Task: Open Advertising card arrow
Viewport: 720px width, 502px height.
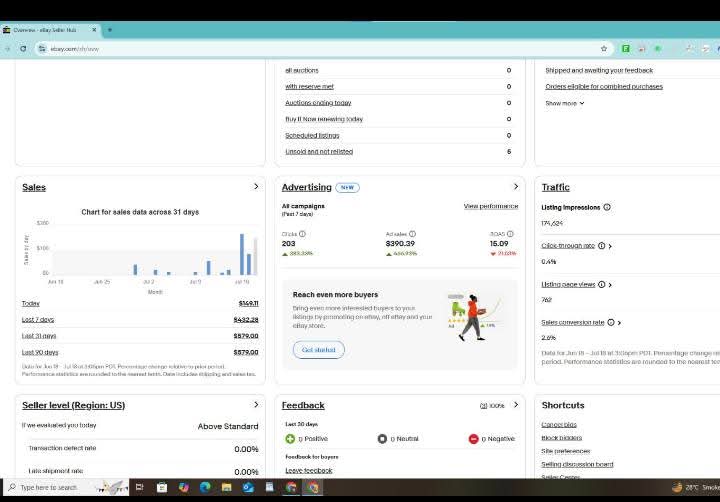Action: click(x=516, y=186)
